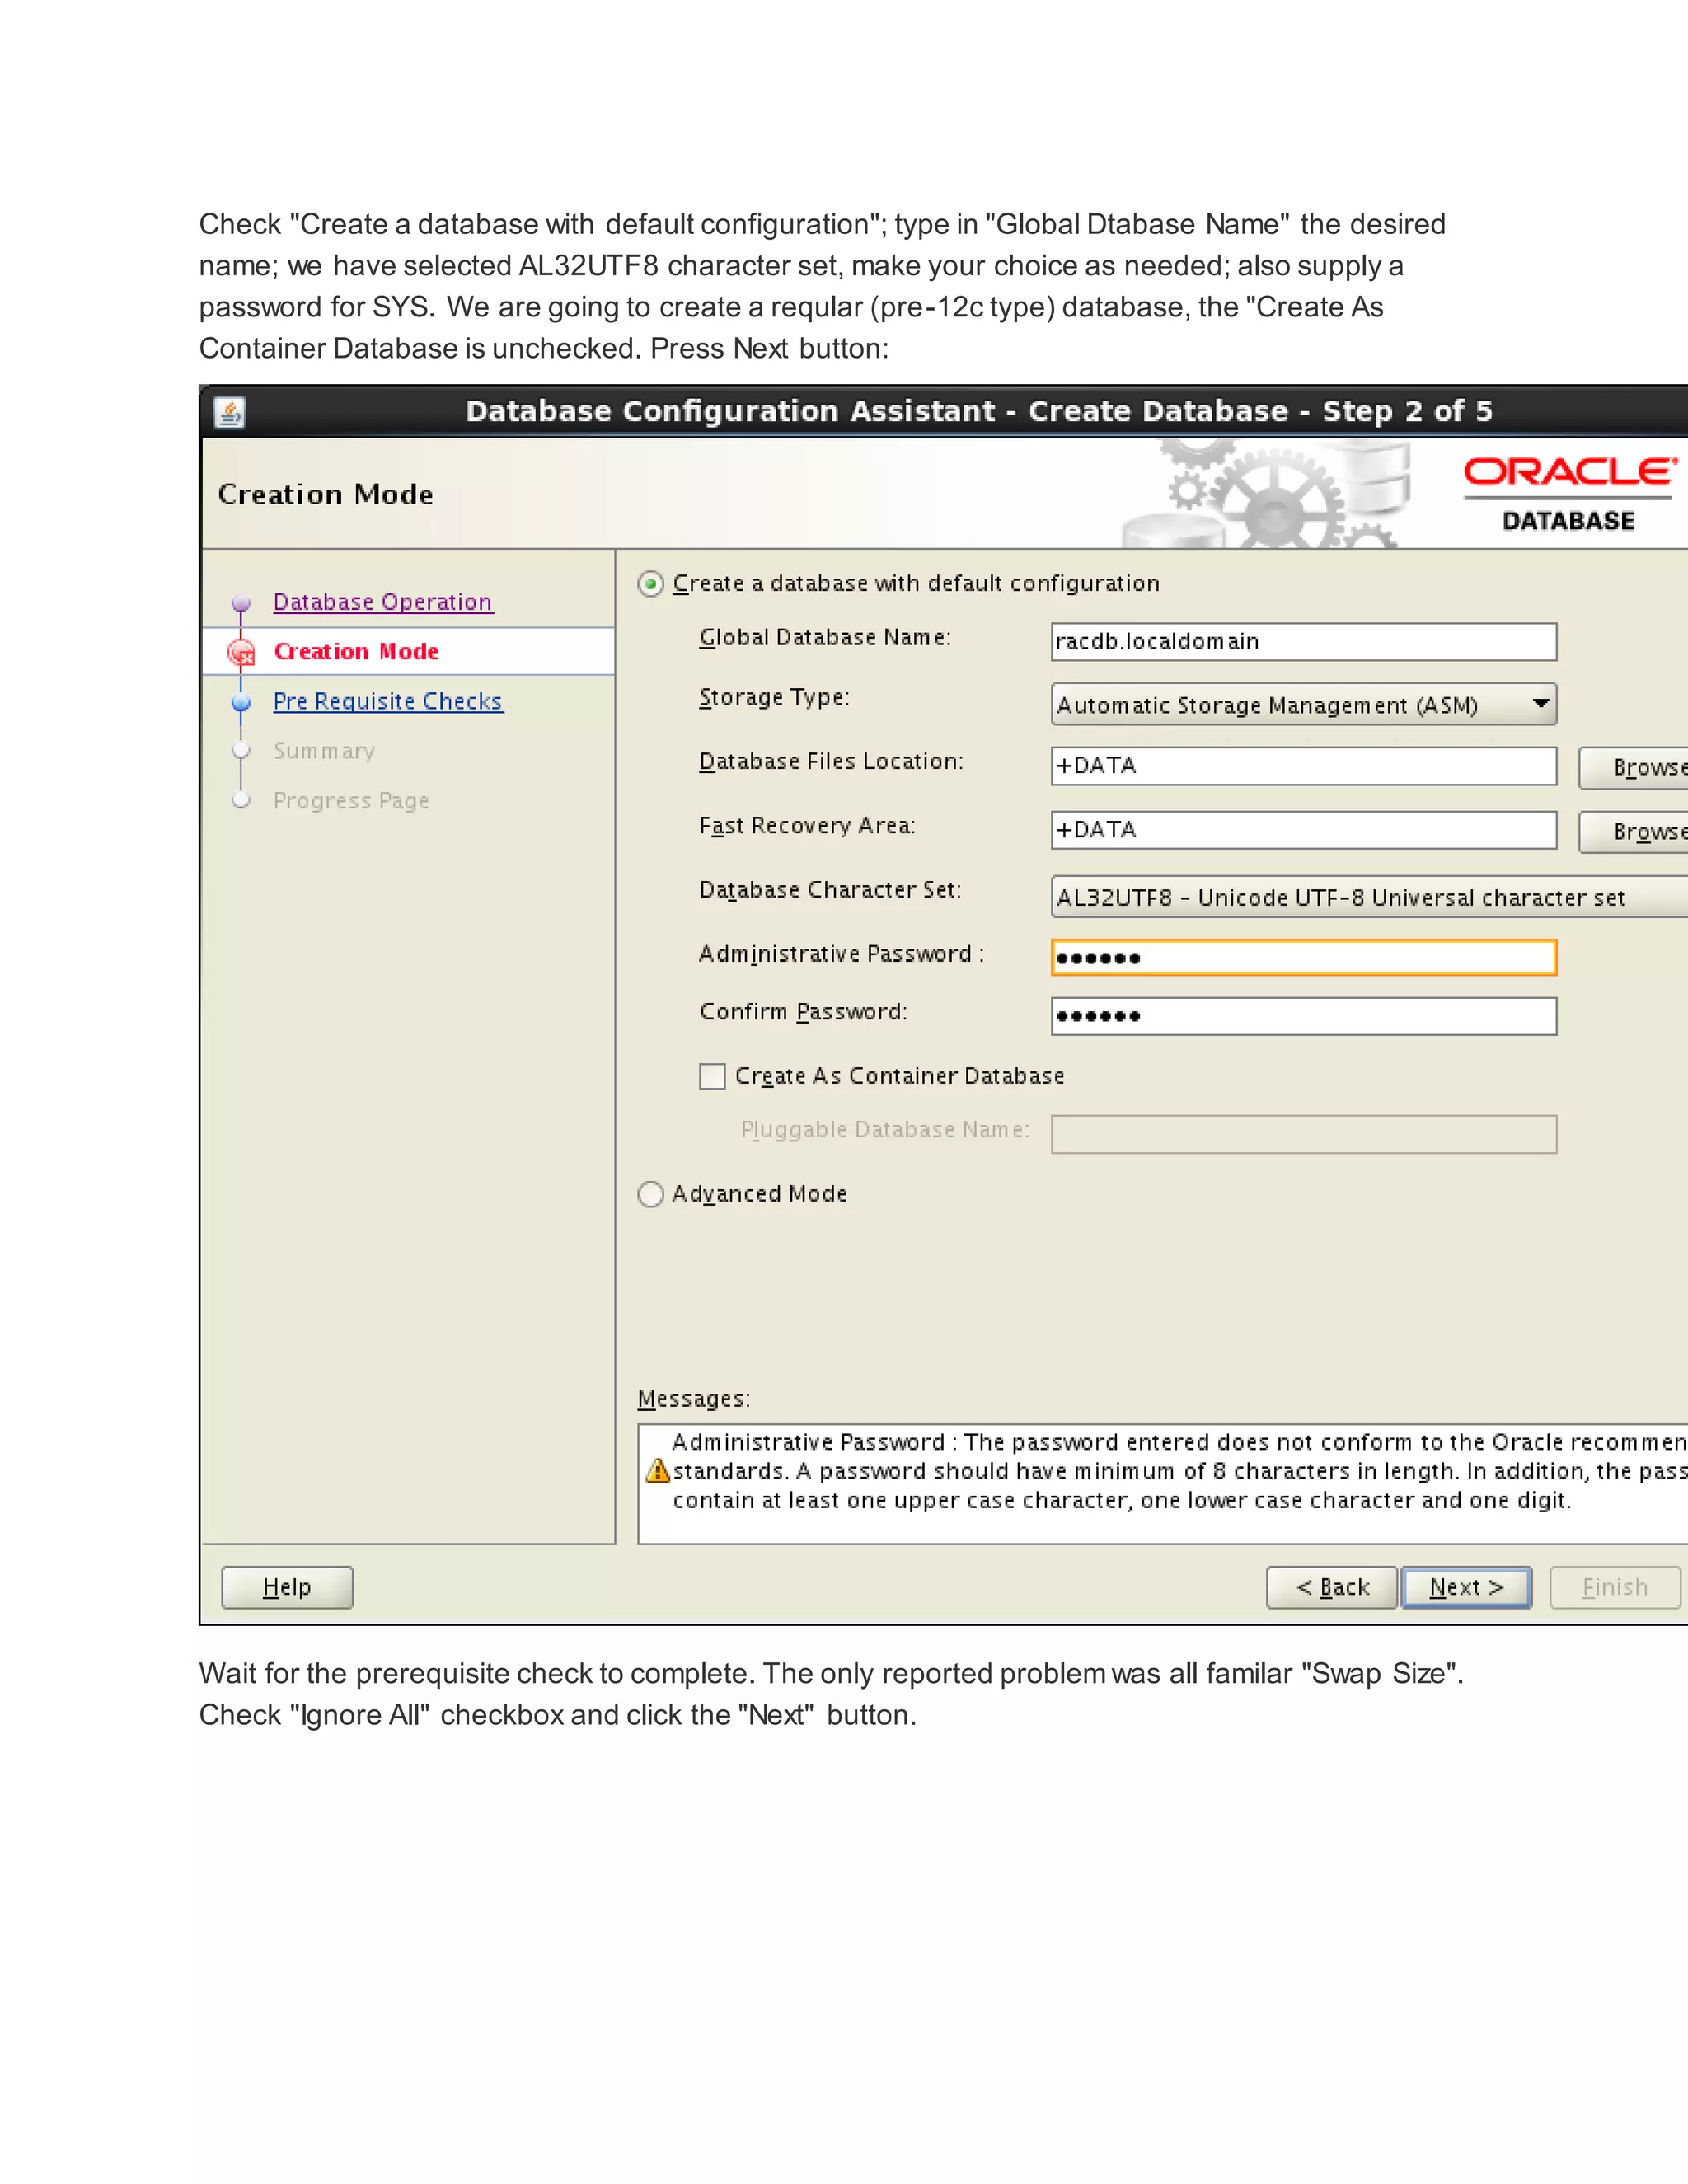Click the Progress Page step label
Screen dimensions: 1688x2184
(x=351, y=801)
